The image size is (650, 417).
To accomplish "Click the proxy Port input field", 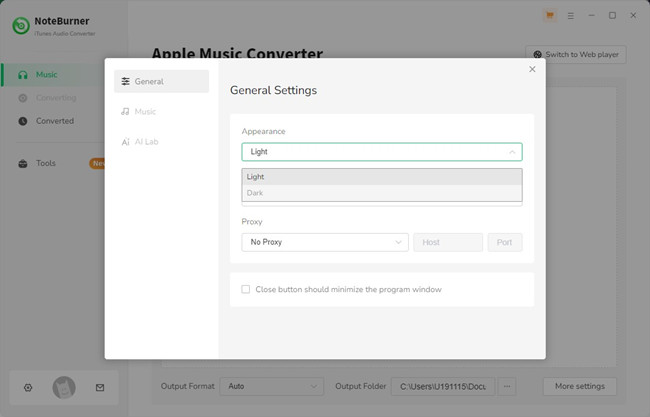I will click(x=504, y=242).
